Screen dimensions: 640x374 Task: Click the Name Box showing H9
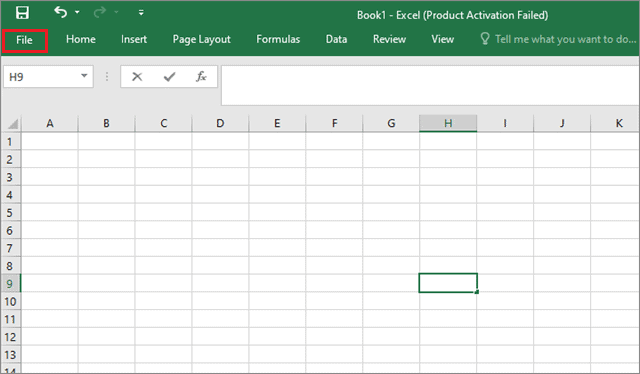[48, 76]
